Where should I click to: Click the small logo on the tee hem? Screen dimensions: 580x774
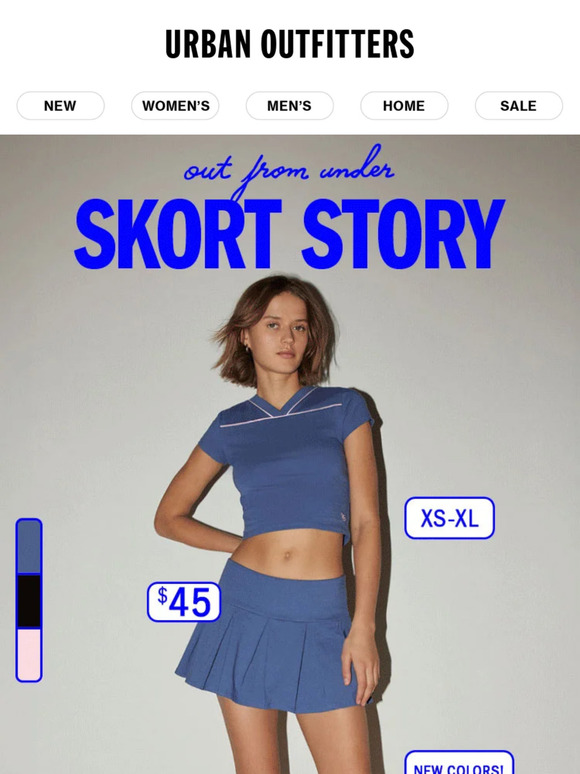343,516
